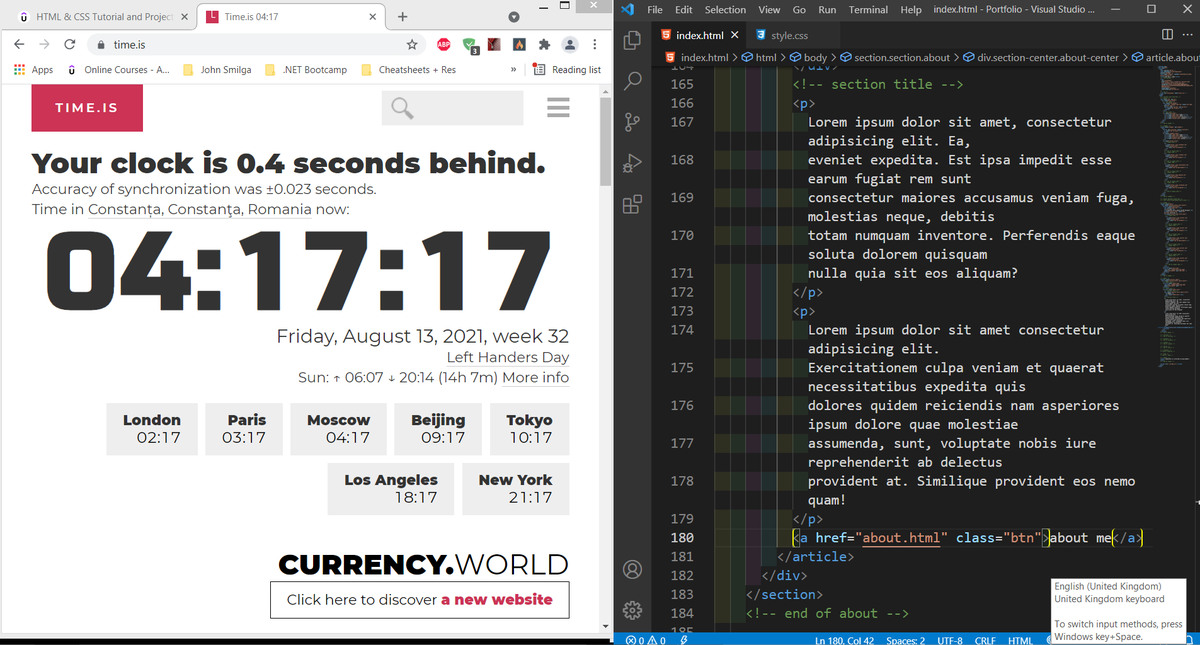Open Chrome tab search dropdown arrow
Viewport: 1200px width, 645px height.
tap(513, 16)
